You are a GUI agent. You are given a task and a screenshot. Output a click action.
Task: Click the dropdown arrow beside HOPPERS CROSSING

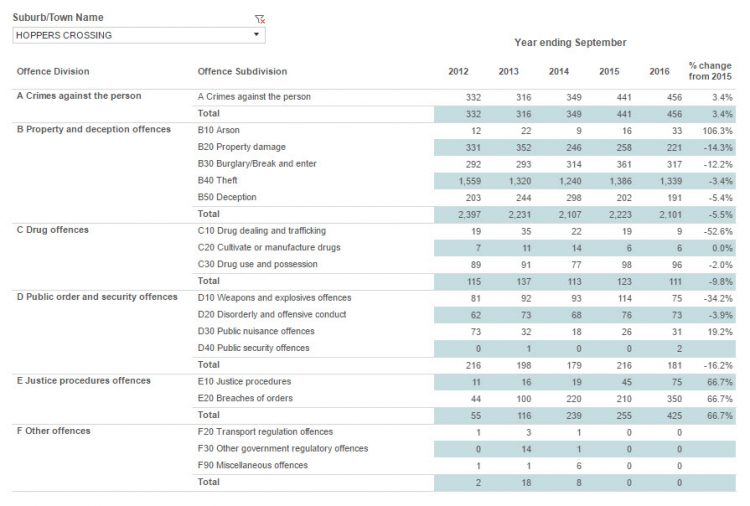(x=257, y=35)
